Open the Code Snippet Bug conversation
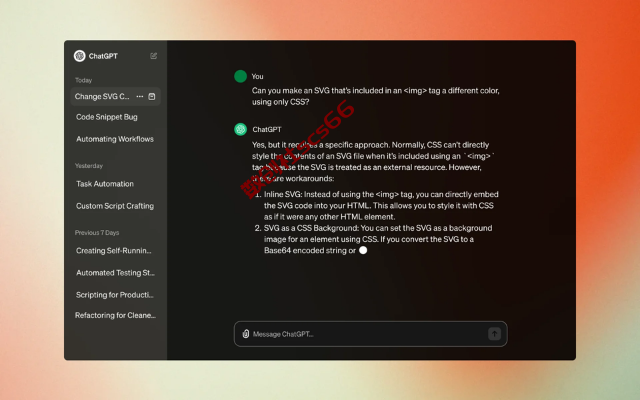The image size is (640, 400). click(x=107, y=117)
